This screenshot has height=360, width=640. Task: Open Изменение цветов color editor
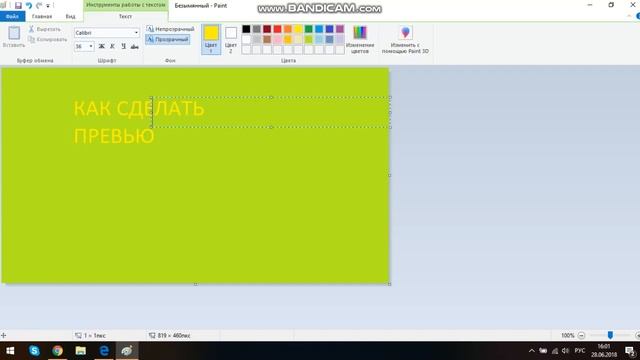(x=360, y=39)
